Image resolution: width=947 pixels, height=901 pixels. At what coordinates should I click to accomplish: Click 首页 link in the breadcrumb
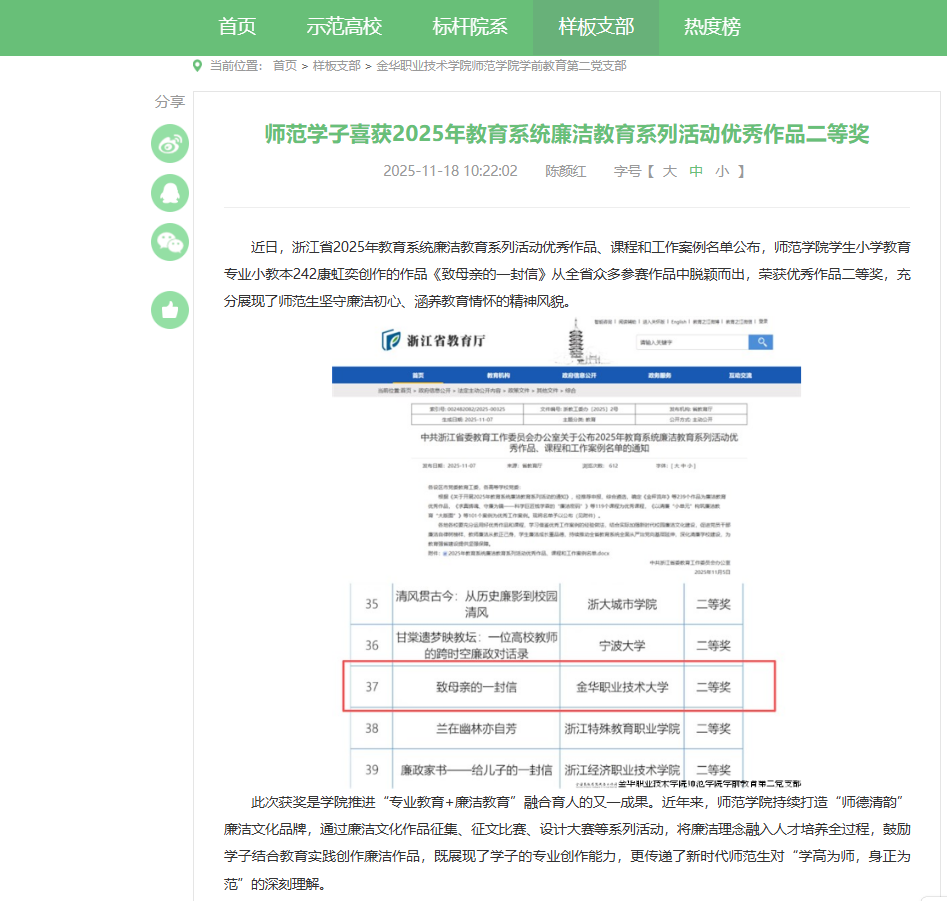pyautogui.click(x=285, y=66)
